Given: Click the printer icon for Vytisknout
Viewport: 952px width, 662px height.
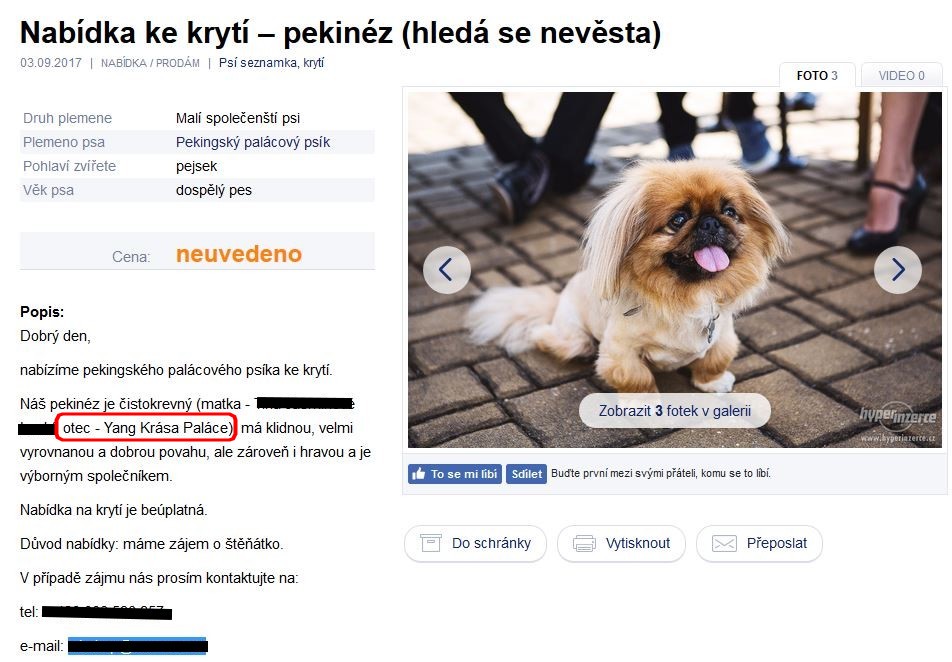Looking at the screenshot, I should (584, 543).
